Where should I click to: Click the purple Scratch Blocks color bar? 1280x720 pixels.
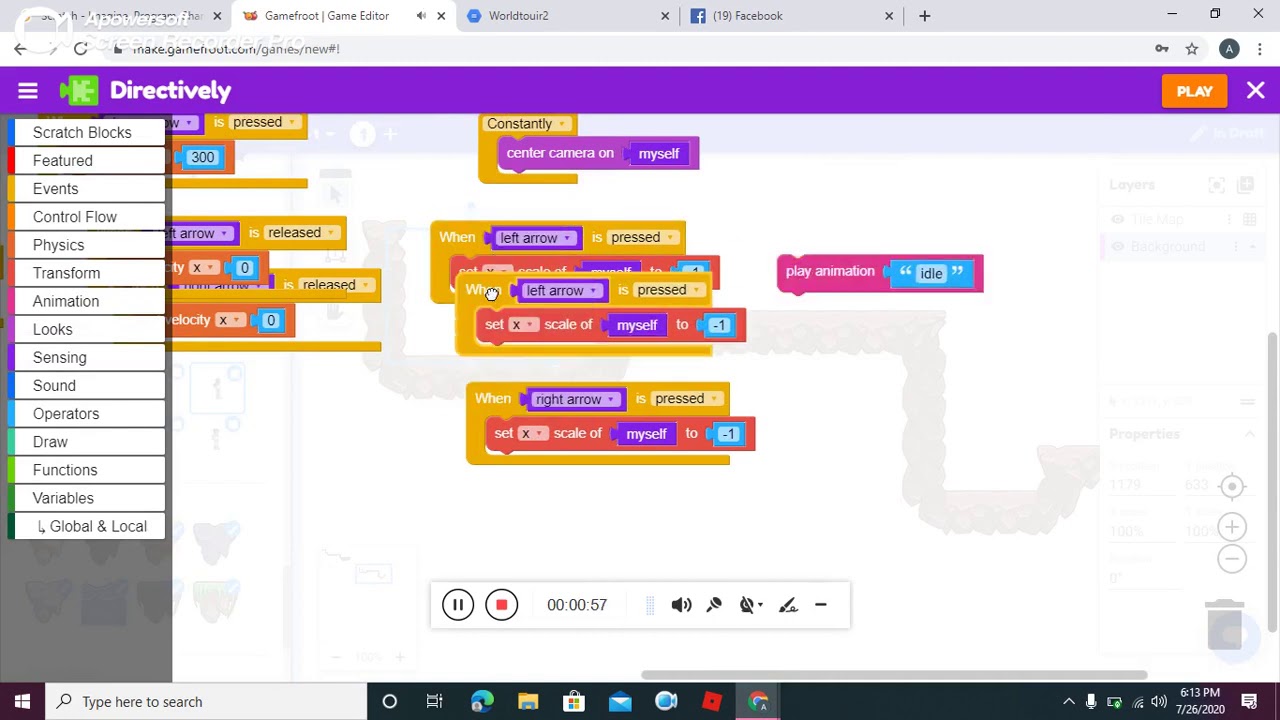(x=11, y=132)
